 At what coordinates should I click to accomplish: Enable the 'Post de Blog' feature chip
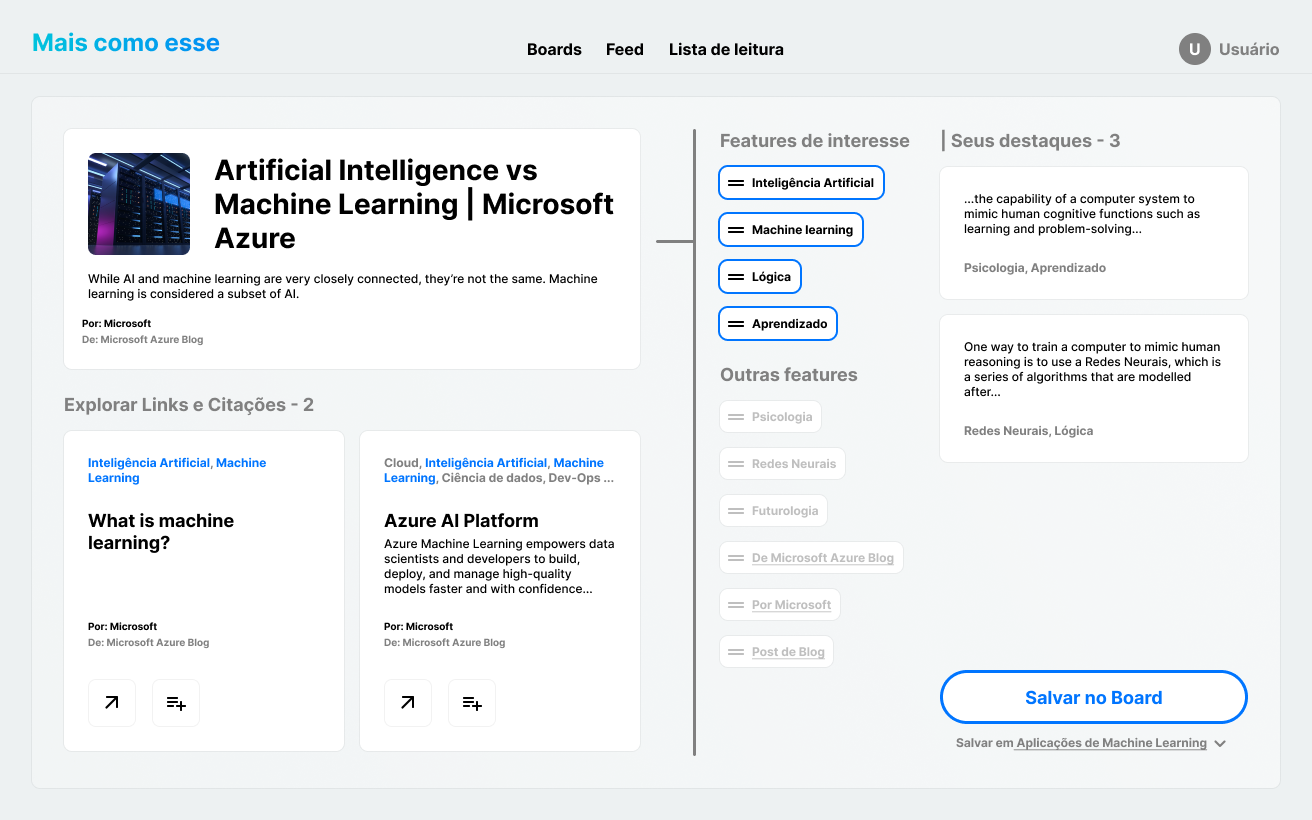(776, 652)
